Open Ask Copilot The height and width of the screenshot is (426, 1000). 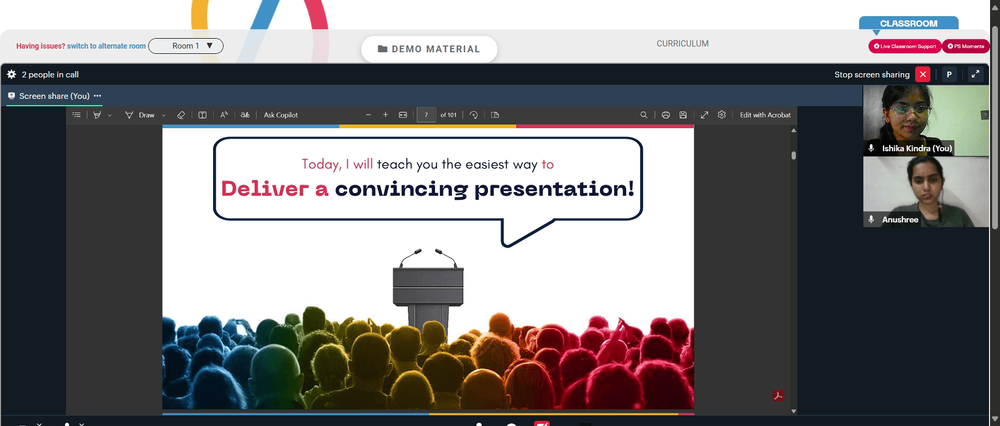pos(281,115)
